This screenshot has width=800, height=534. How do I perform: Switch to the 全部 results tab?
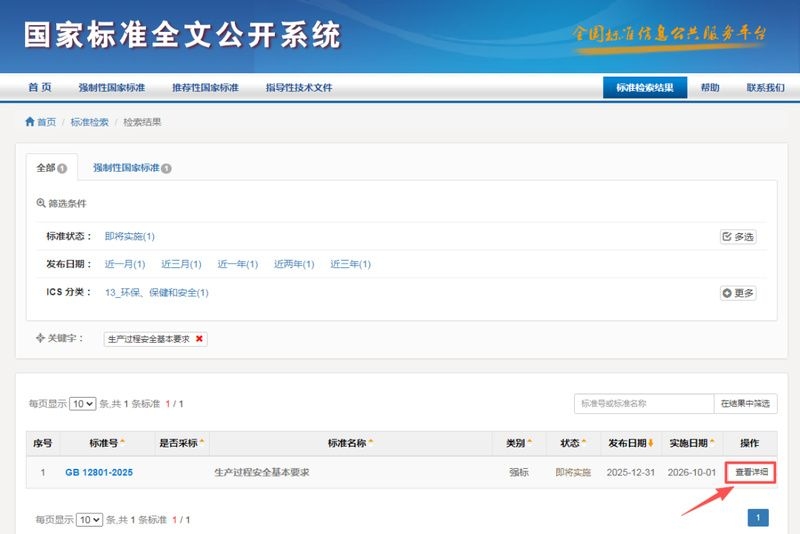tap(52, 167)
